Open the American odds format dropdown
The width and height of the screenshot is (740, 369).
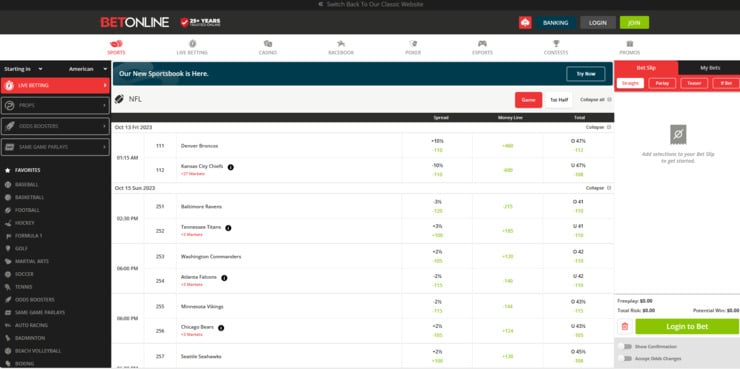(x=88, y=69)
